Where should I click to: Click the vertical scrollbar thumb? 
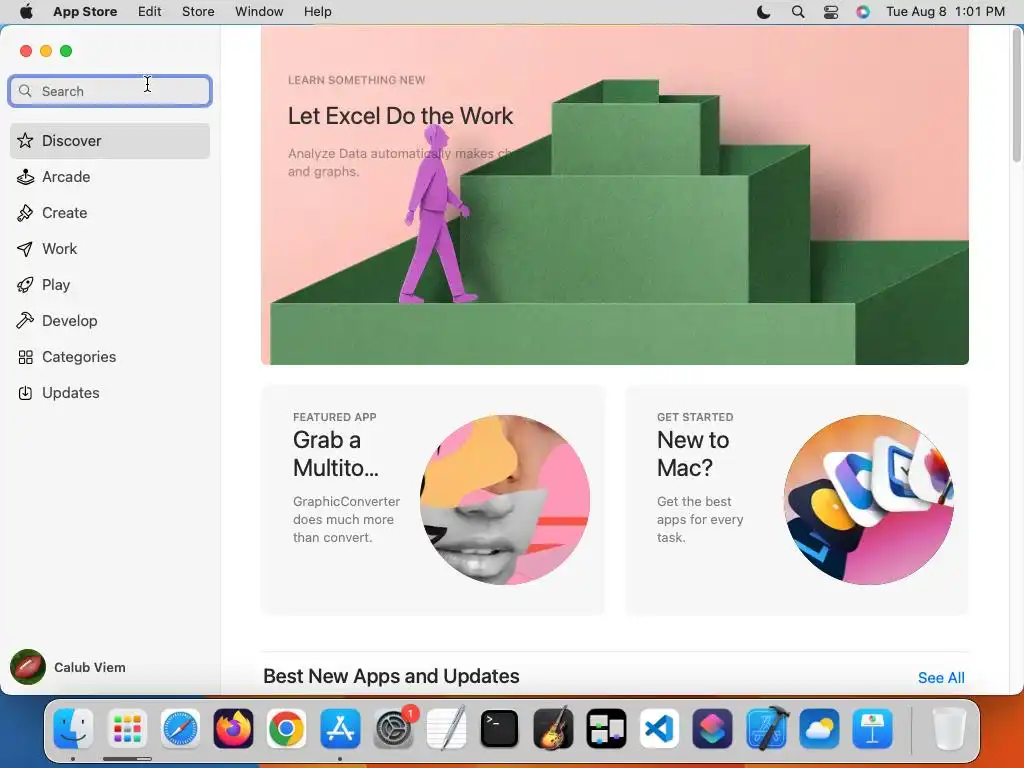pyautogui.click(x=1016, y=95)
